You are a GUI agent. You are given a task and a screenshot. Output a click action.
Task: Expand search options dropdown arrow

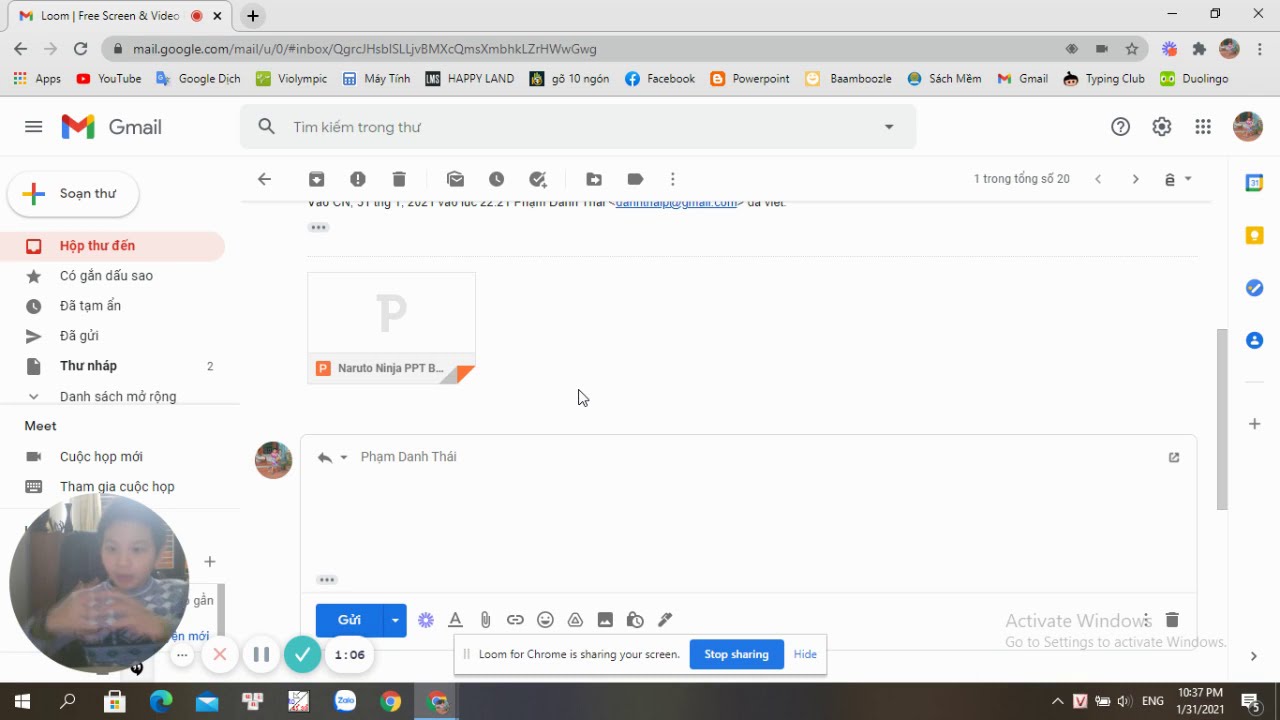click(889, 127)
